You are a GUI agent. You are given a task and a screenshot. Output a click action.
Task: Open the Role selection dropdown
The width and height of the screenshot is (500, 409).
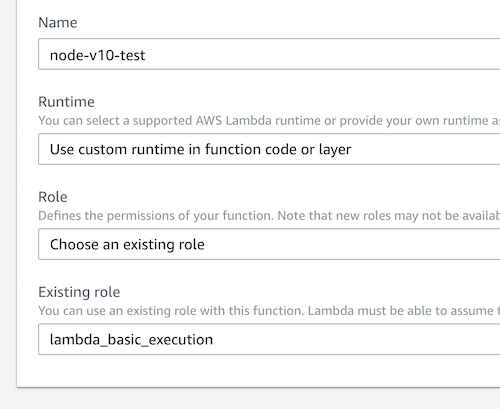(269, 244)
